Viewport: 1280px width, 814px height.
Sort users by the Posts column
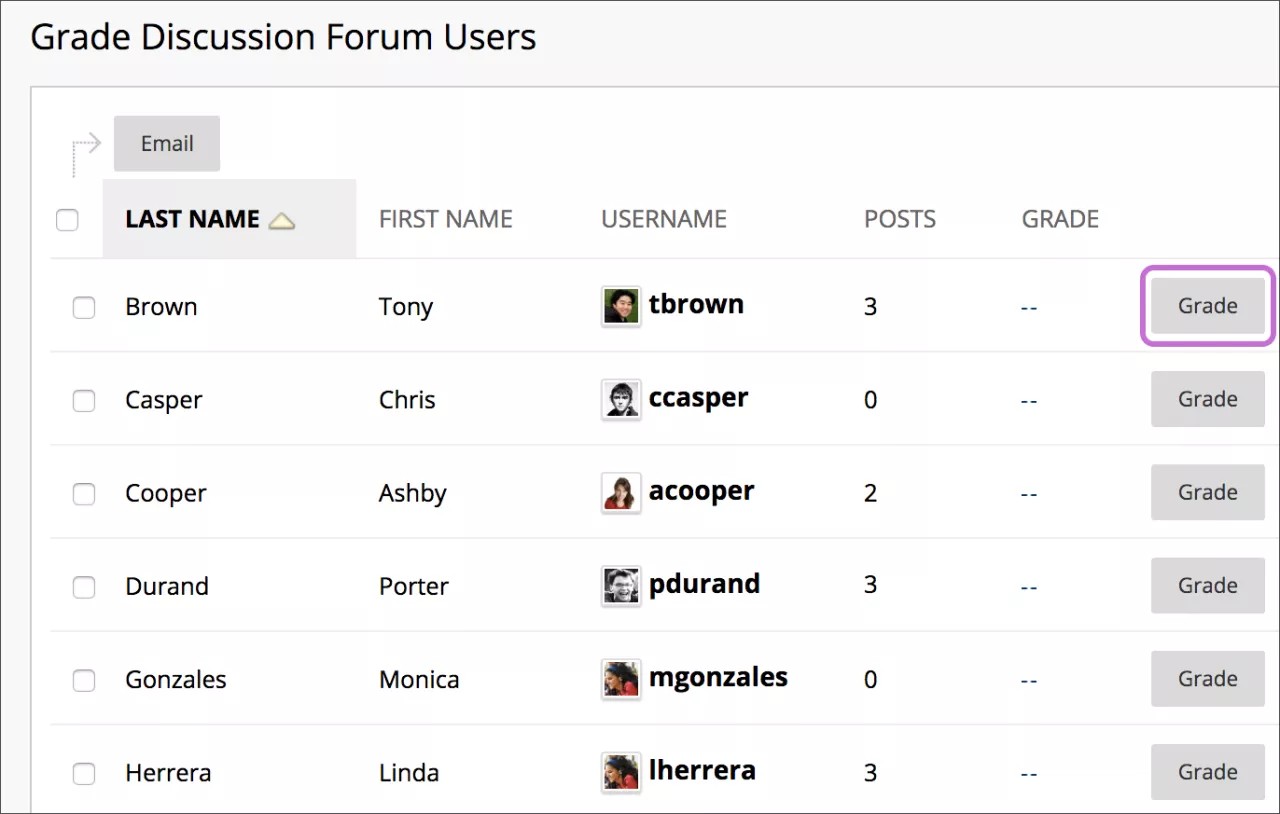pyautogui.click(x=899, y=218)
